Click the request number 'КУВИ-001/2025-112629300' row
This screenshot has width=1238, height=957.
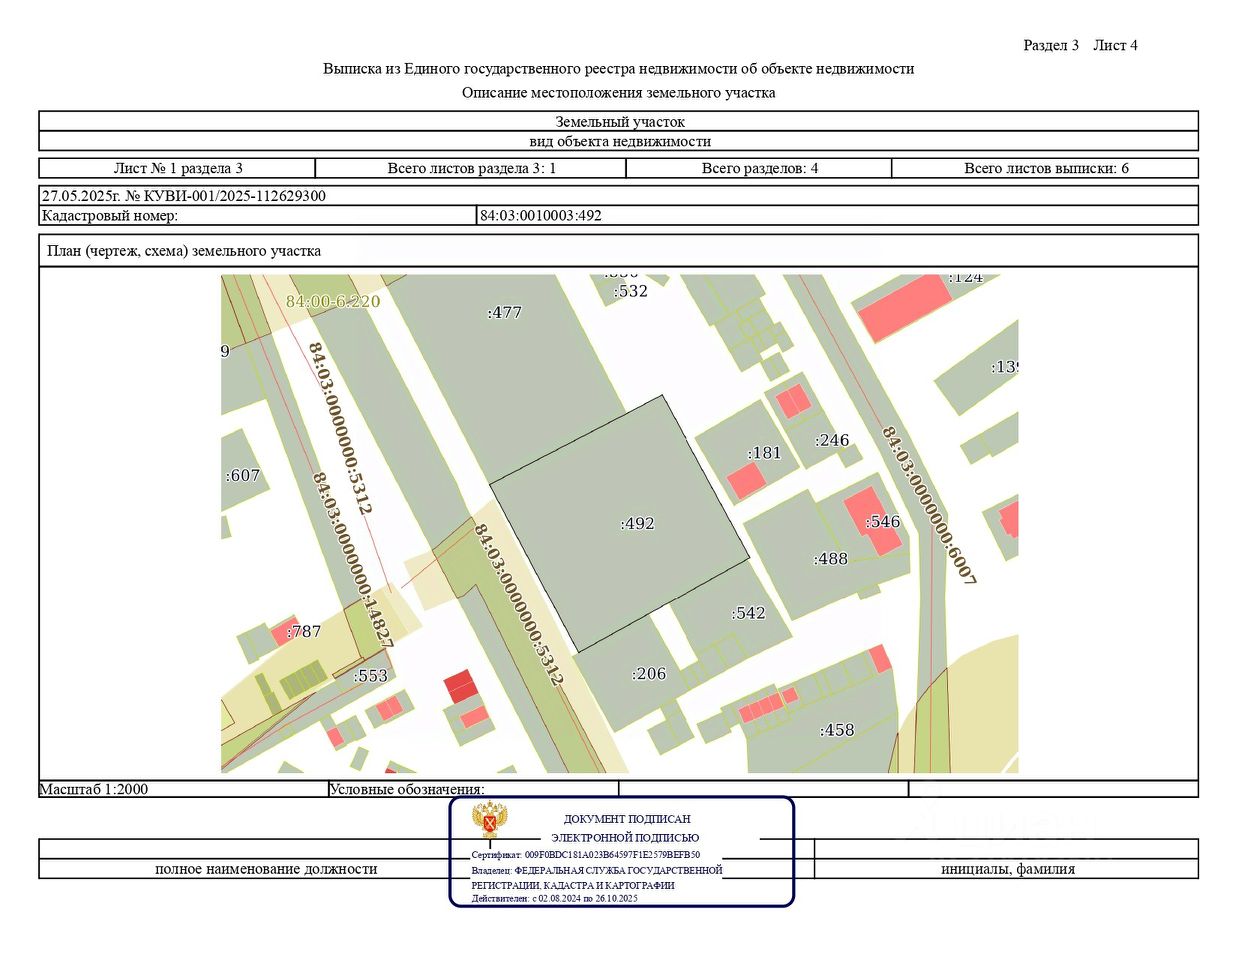[x=619, y=196]
